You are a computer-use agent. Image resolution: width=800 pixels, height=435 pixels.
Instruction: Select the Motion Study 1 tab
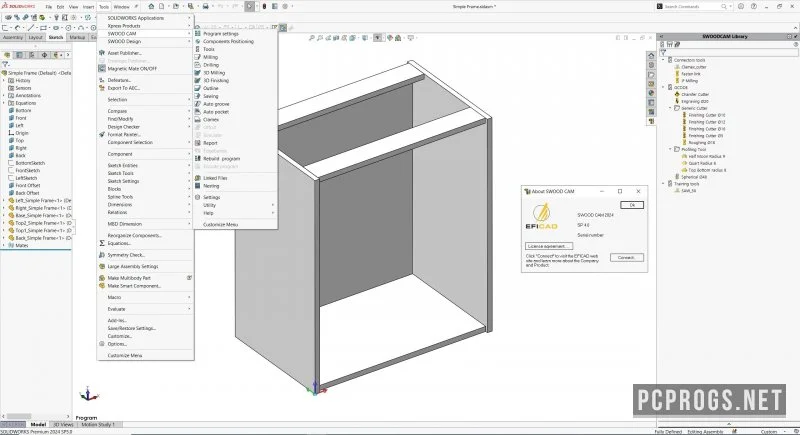coord(98,424)
